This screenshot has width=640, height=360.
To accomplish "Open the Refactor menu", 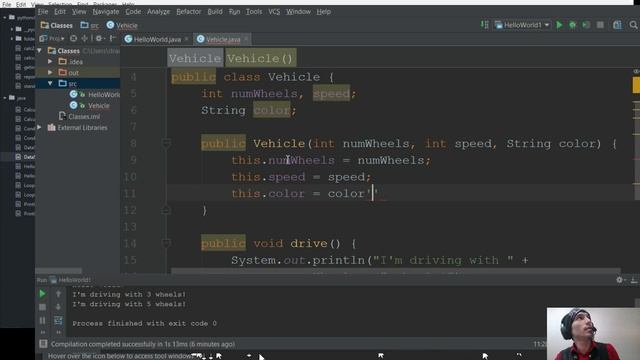I will [189, 11].
